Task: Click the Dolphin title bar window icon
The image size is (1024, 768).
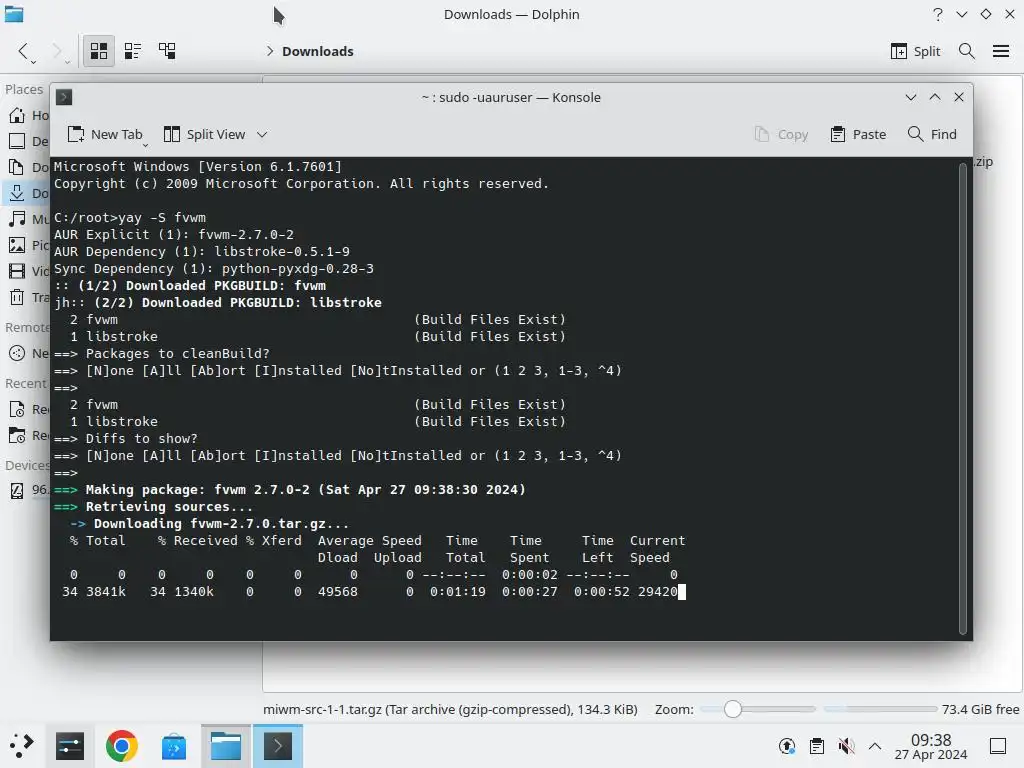Action: 14,14
